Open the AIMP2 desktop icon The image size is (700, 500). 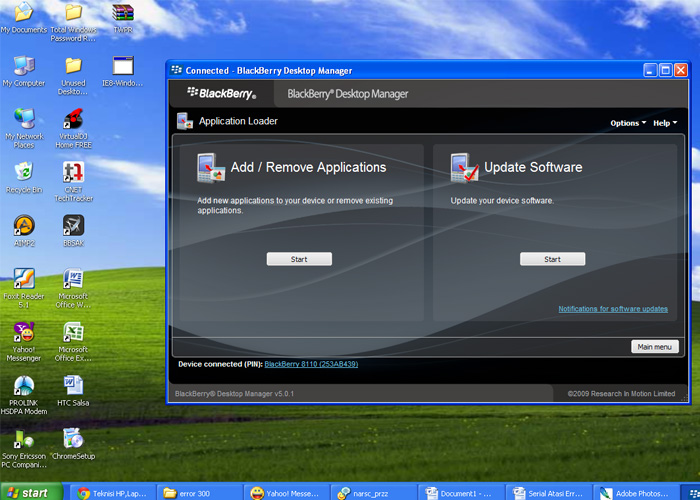(x=24, y=225)
